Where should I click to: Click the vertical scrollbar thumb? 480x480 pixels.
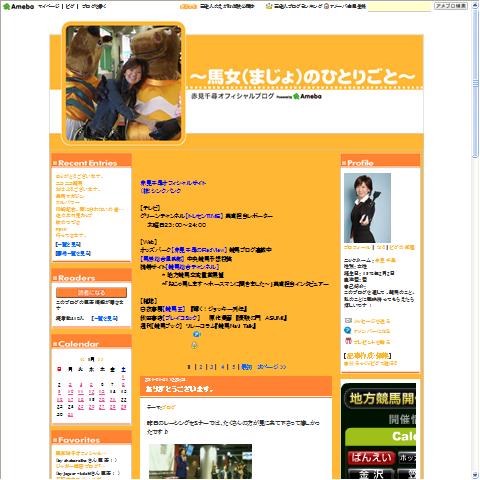[x=476, y=83]
